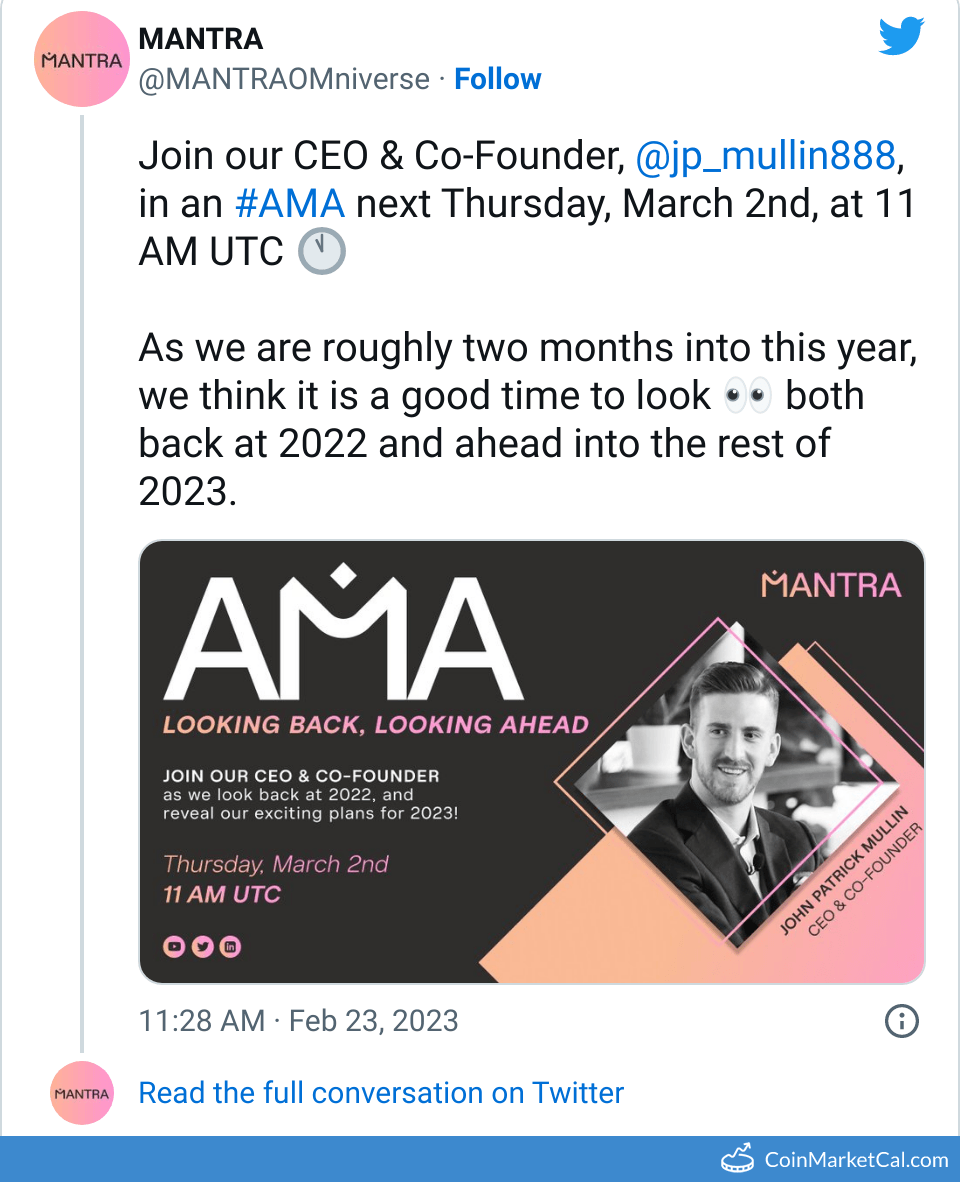Screen dimensions: 960x1182
Task: Click the small MANTRA avatar at bottom
Action: 81,1093
